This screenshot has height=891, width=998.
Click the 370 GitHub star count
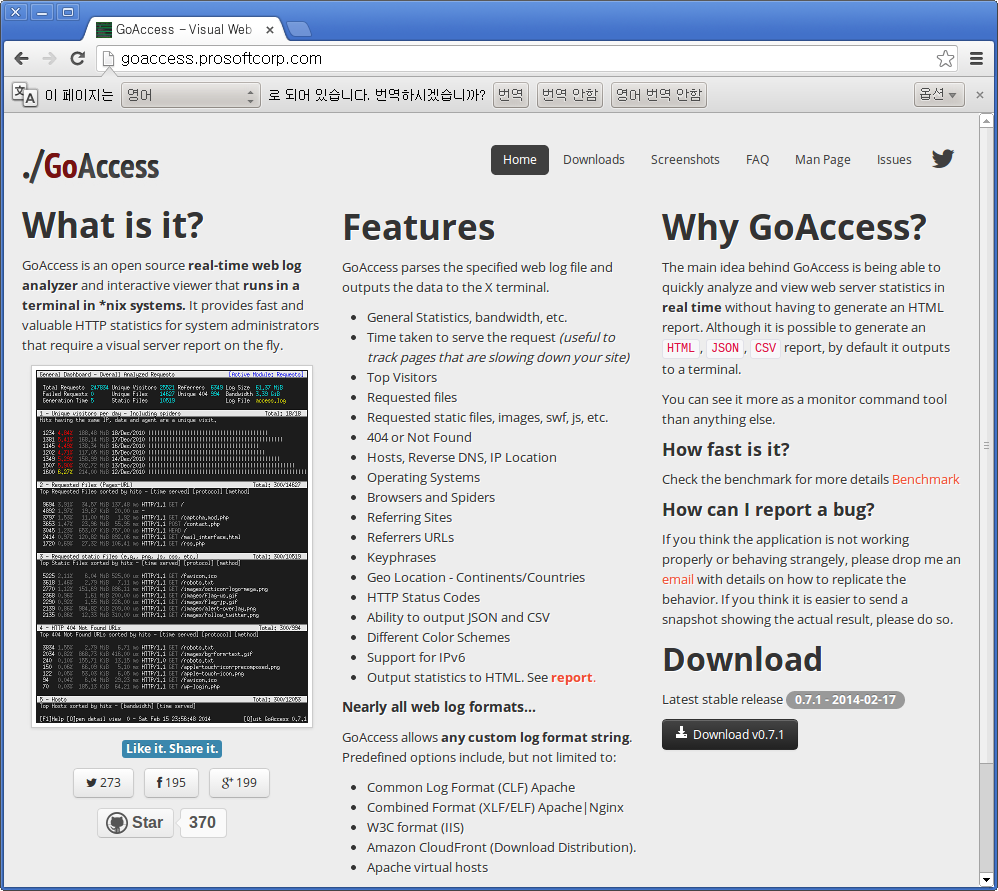tap(202, 822)
